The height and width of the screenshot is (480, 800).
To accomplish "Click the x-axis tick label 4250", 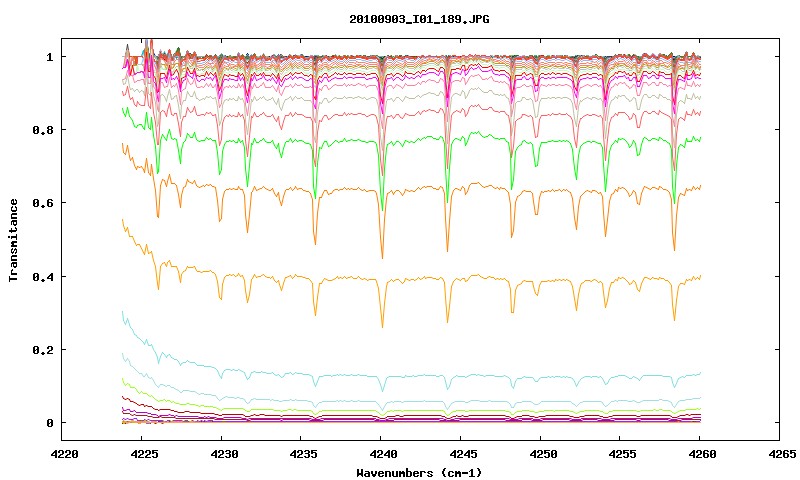I will click(543, 454).
